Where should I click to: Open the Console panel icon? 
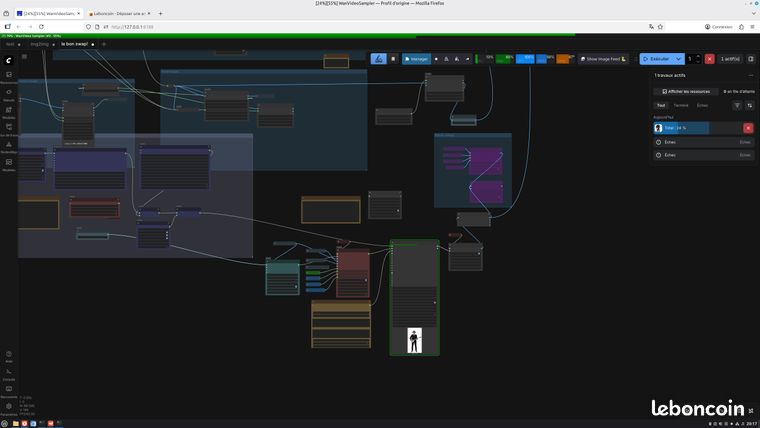(9, 372)
